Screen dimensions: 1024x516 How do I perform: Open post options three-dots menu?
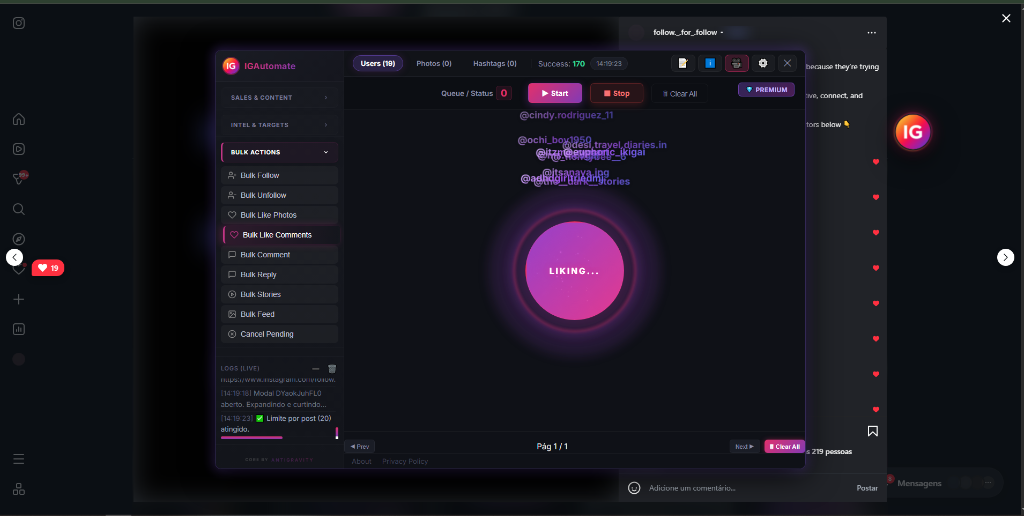click(x=872, y=33)
